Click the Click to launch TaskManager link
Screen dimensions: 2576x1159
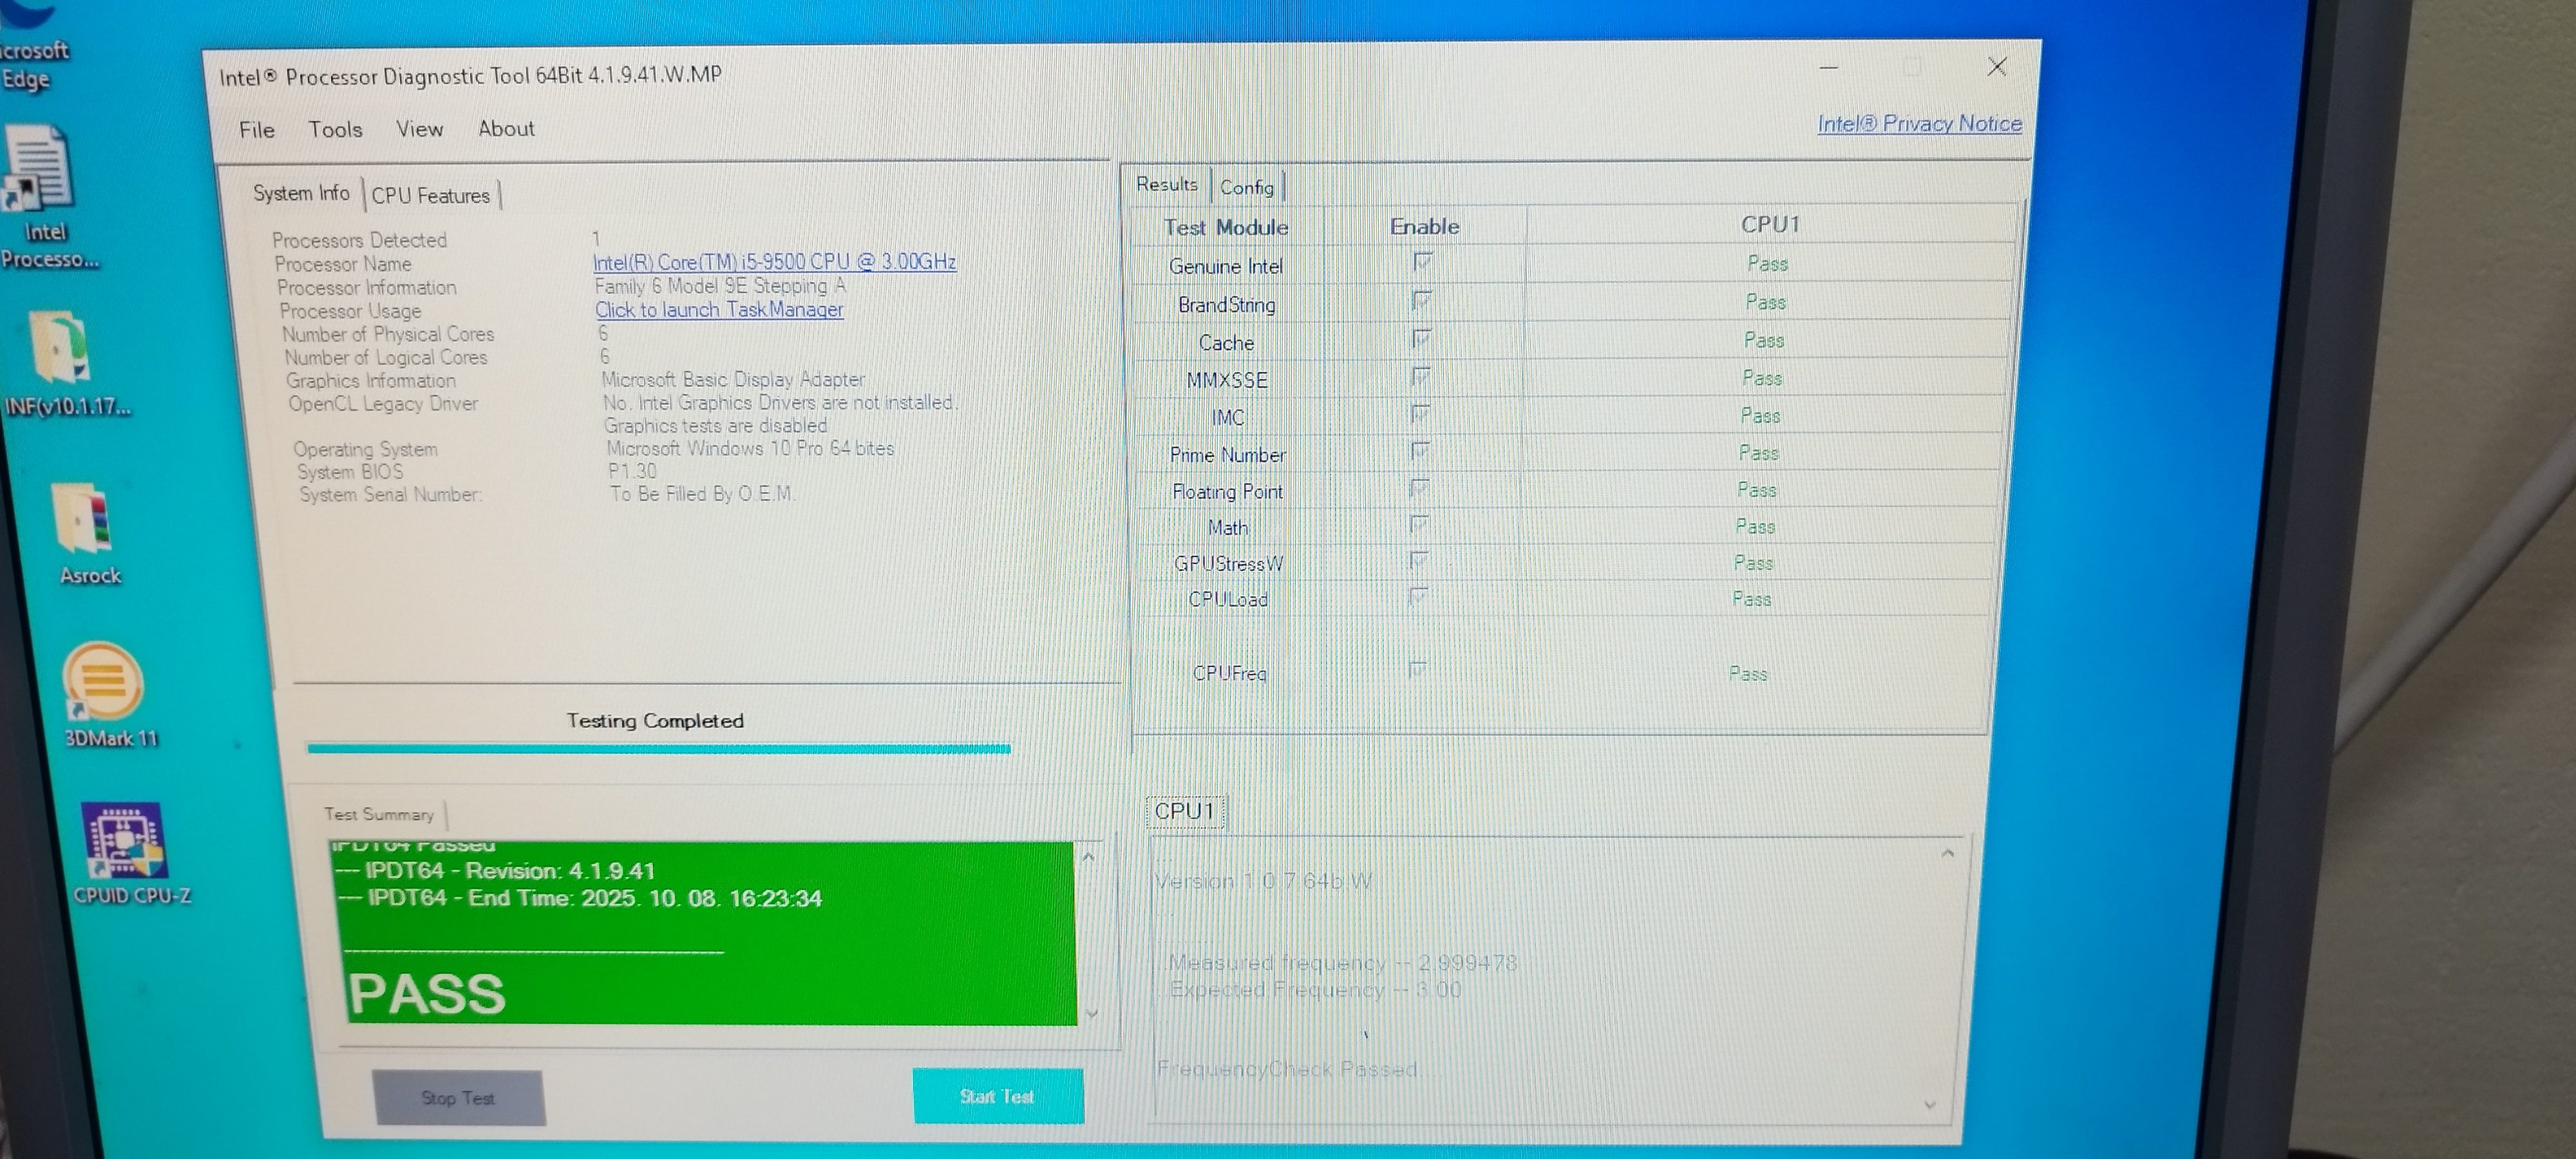pyautogui.click(x=719, y=310)
